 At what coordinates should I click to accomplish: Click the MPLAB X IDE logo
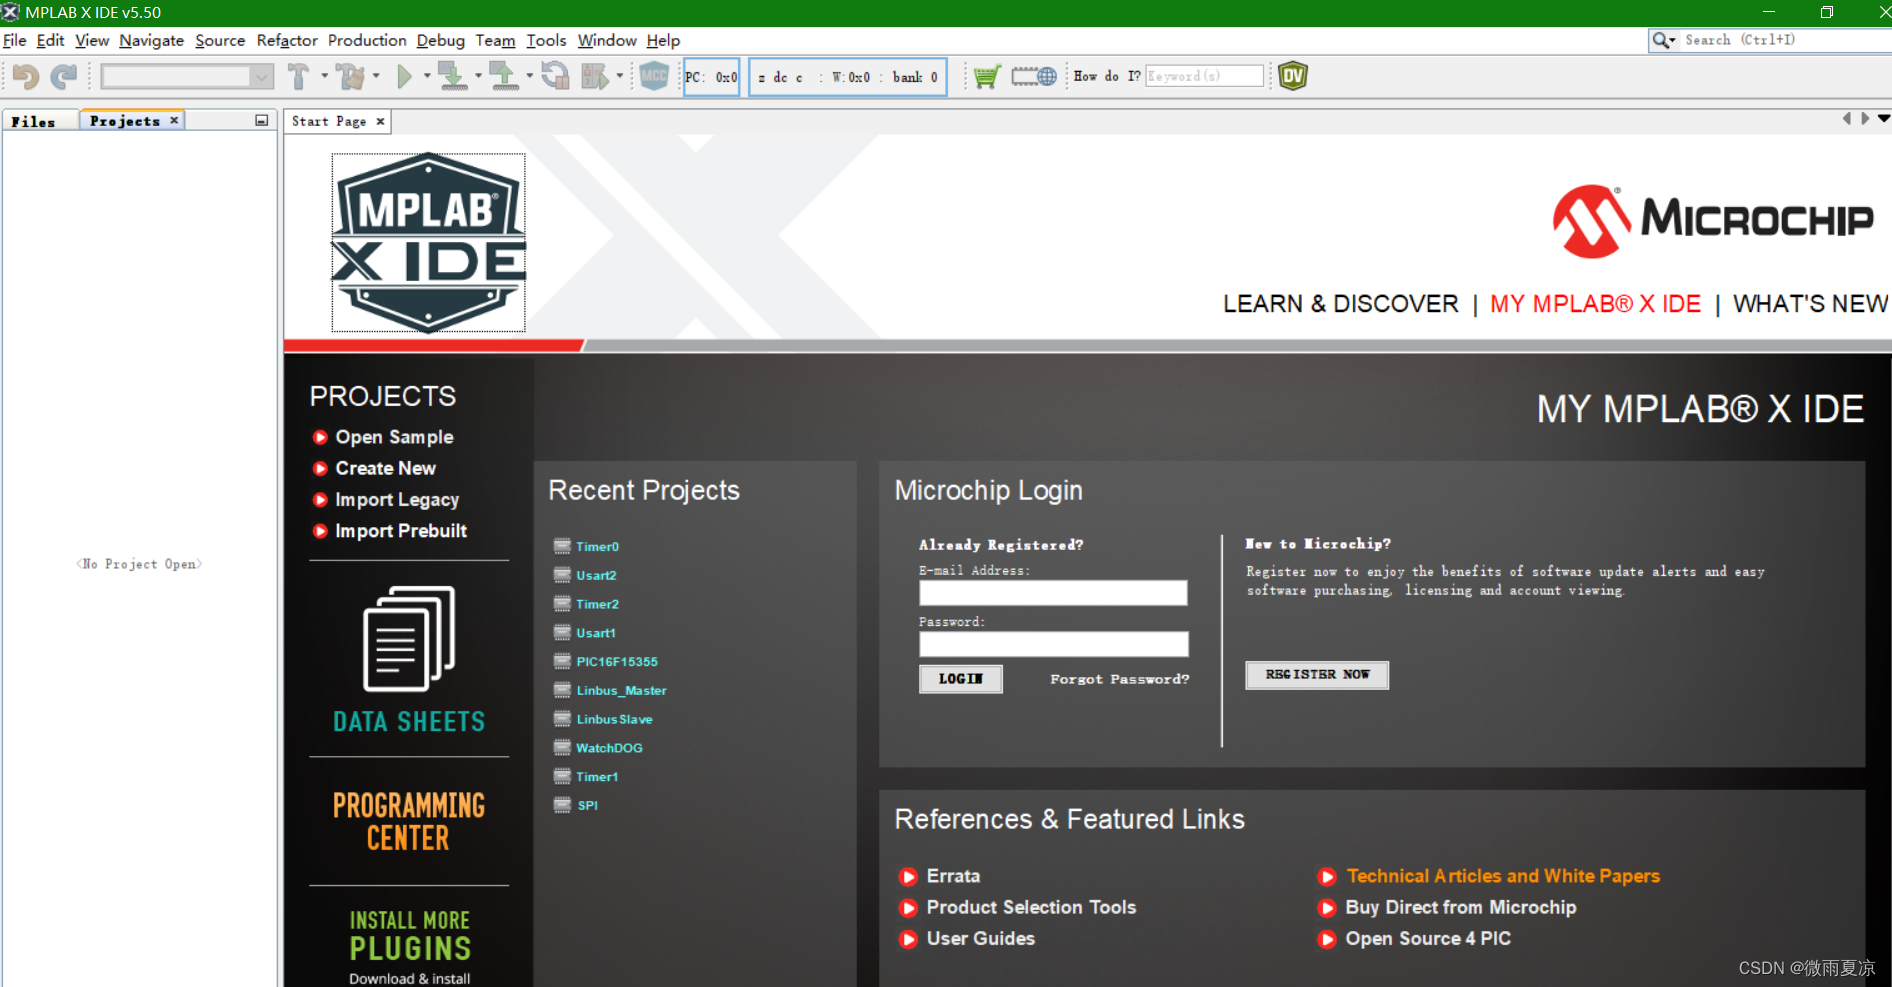click(429, 243)
